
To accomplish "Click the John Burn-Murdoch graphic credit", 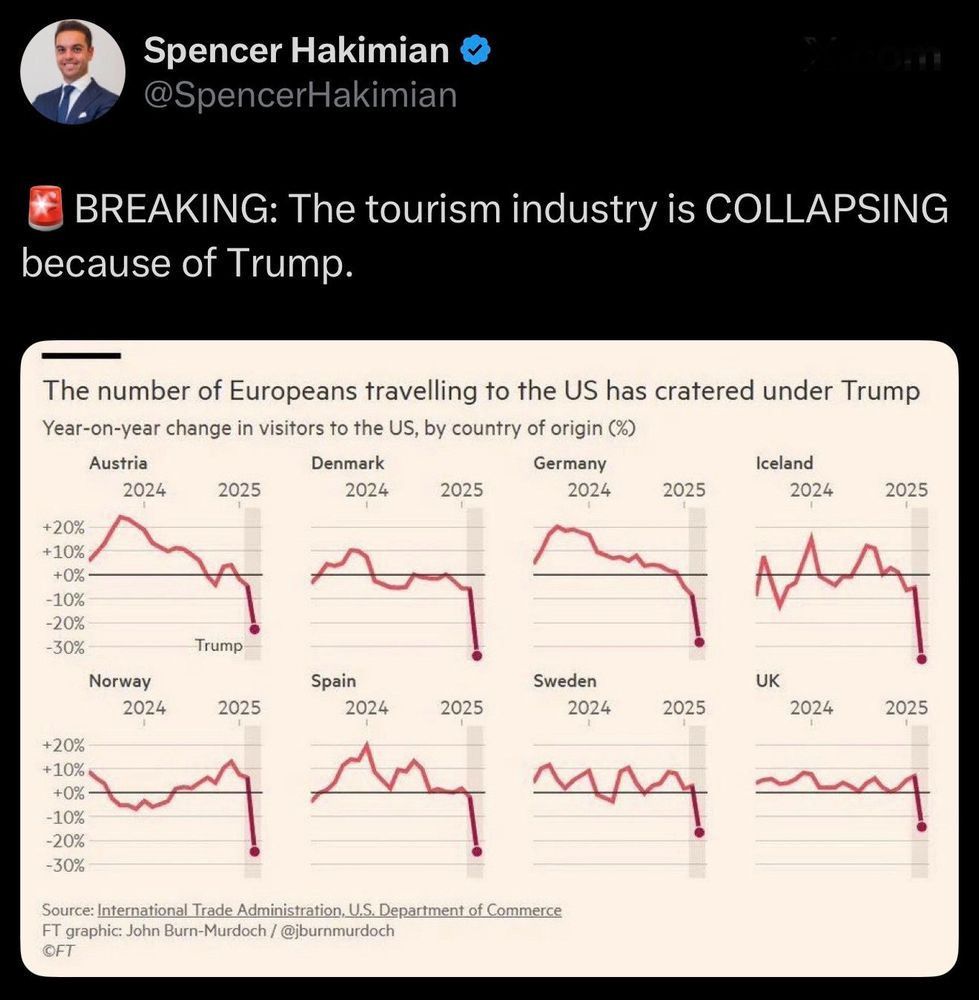I will coord(218,930).
